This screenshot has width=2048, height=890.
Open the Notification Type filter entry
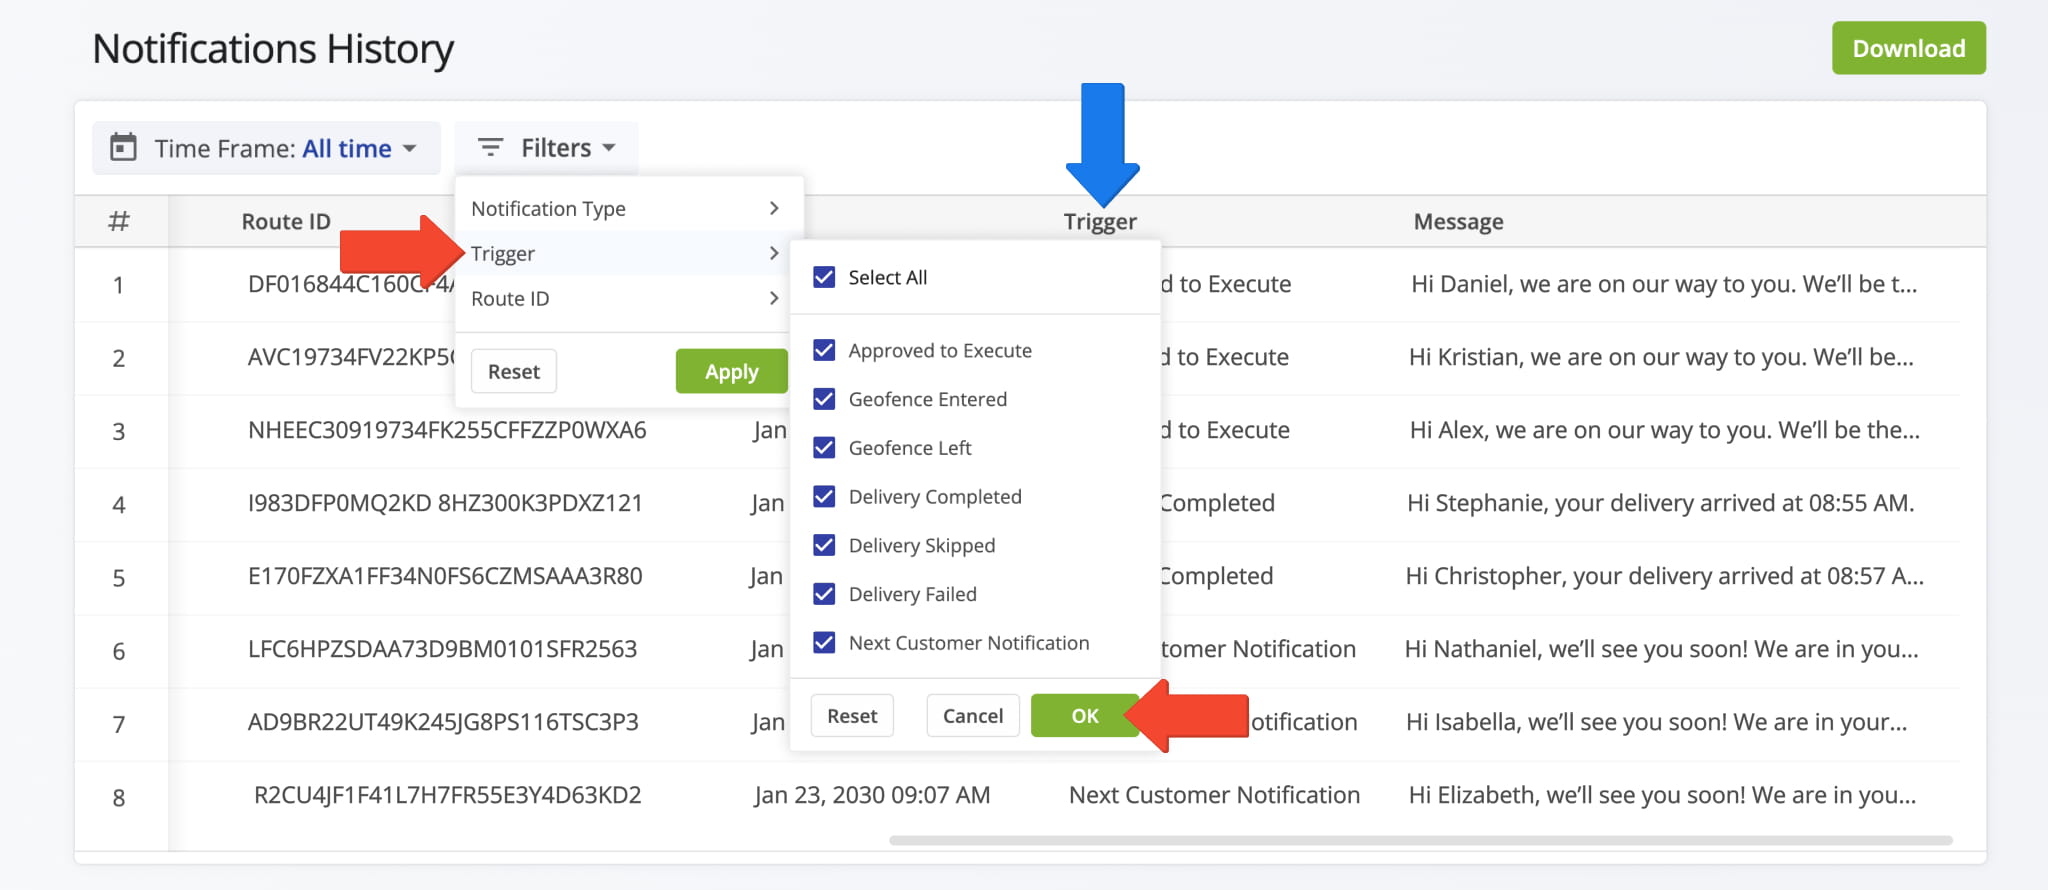click(x=548, y=208)
